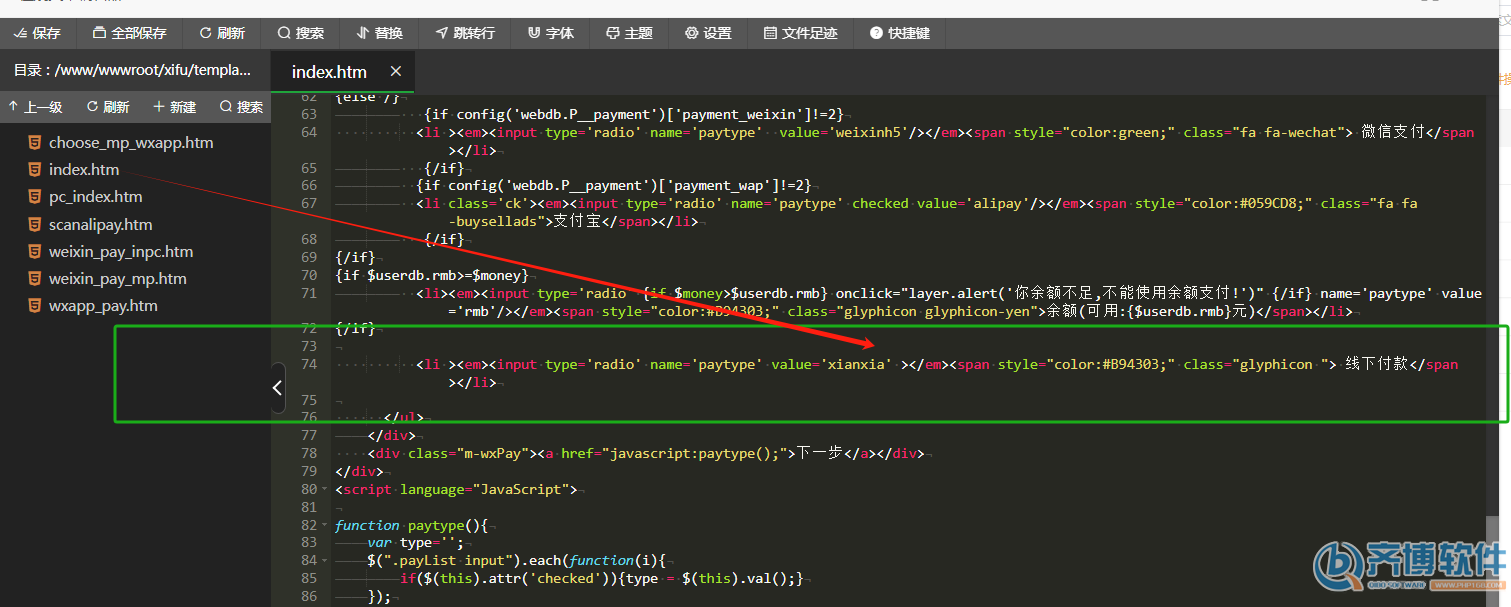The width and height of the screenshot is (1511, 607).
Task: Switch to the index.htm tab
Action: (x=329, y=72)
